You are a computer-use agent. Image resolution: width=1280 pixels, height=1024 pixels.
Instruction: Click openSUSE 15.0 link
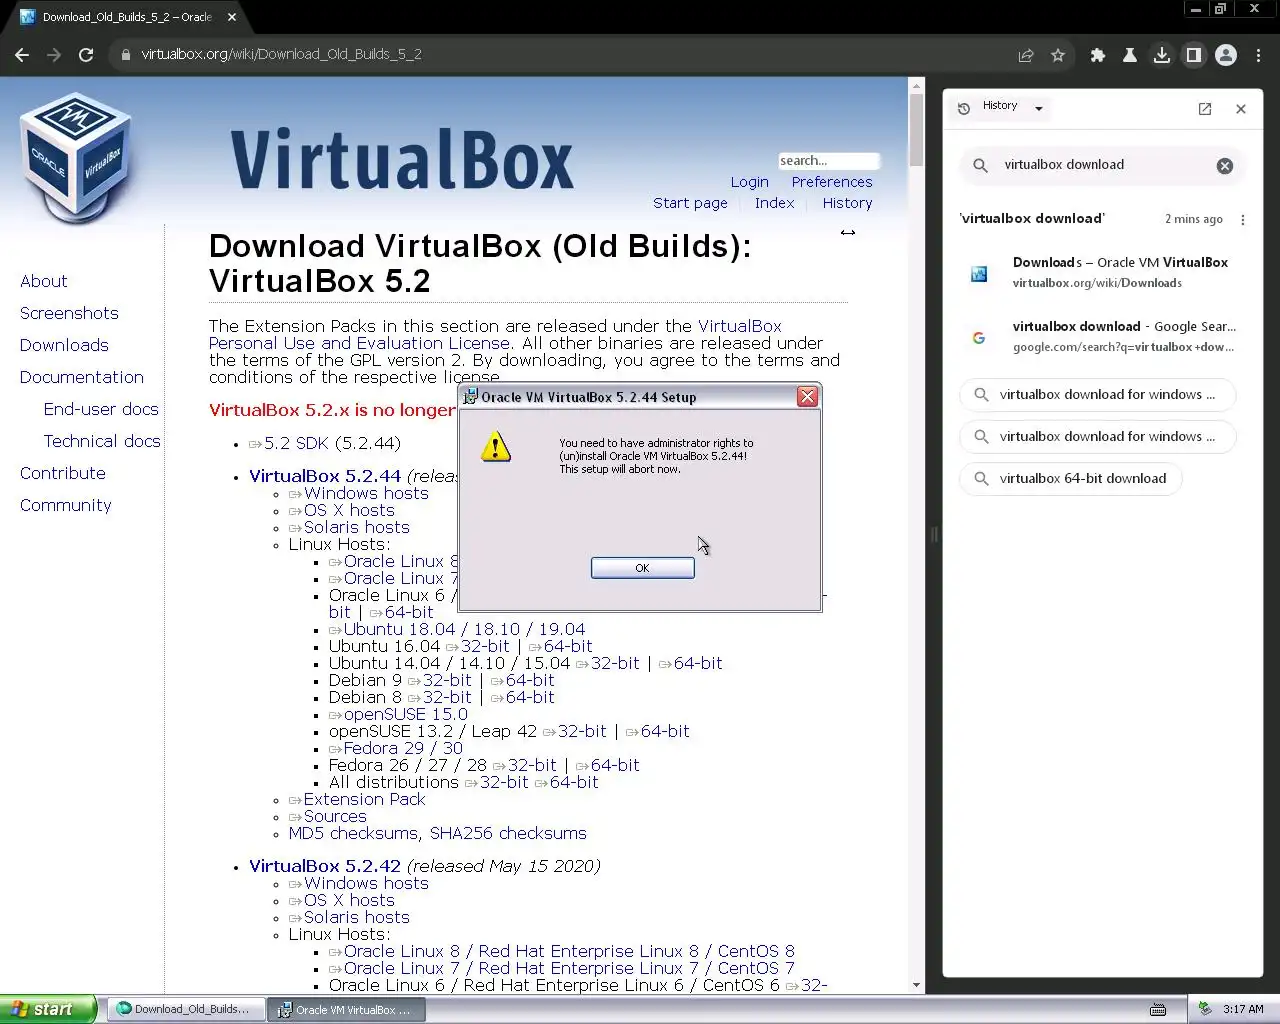point(406,715)
